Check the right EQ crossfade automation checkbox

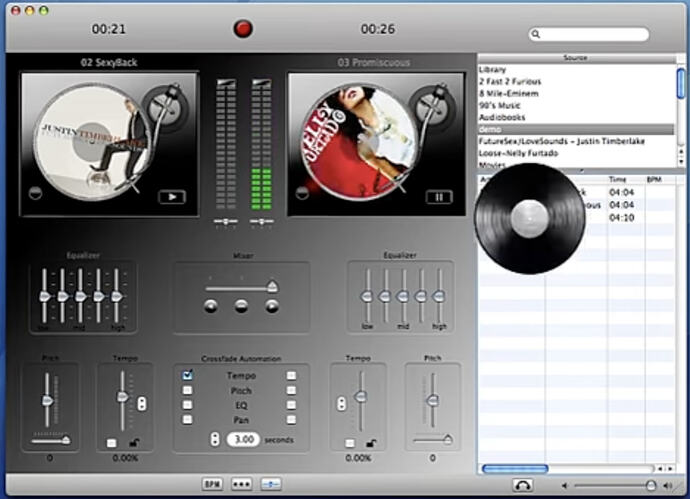tap(291, 405)
